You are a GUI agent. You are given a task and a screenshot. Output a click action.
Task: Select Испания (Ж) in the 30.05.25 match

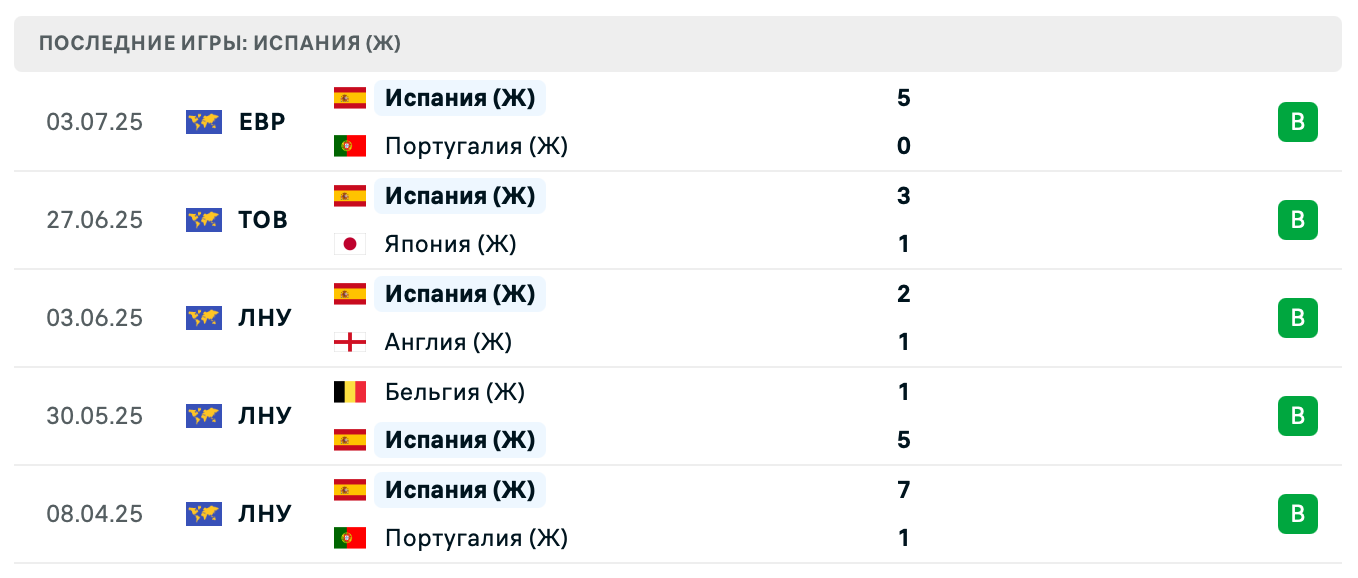pos(460,440)
